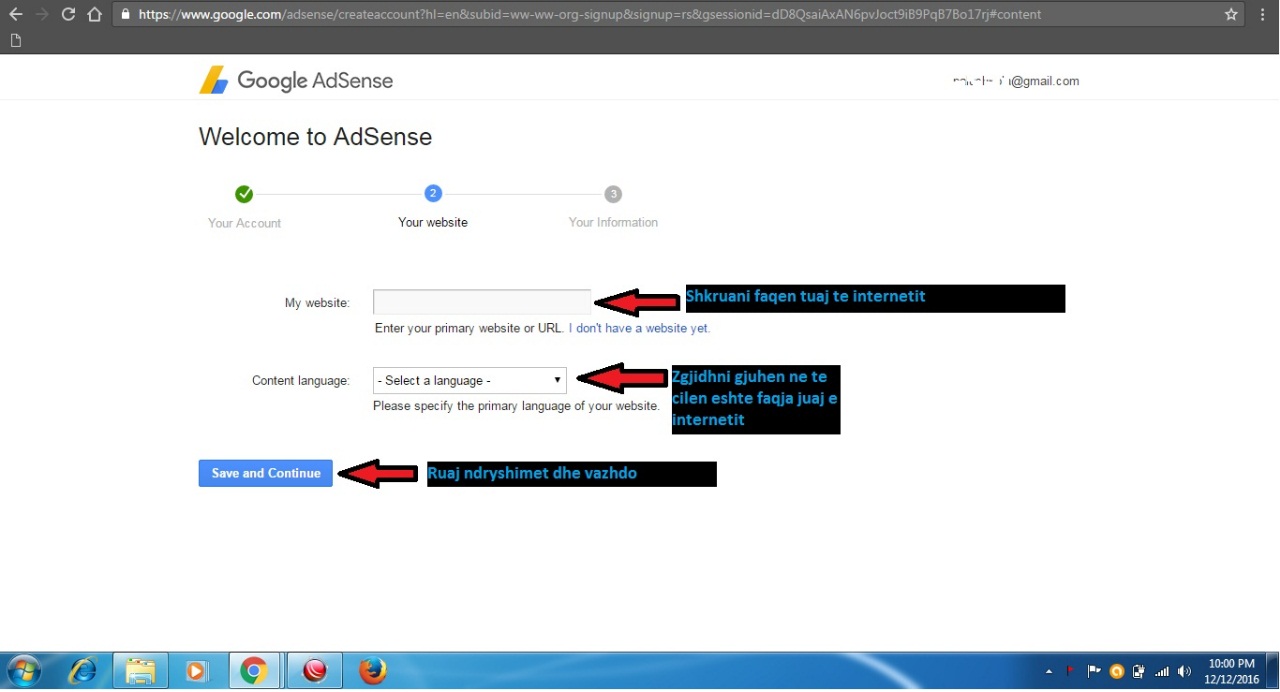Screen dimensions: 1280x692
Task: Click the green Your Account step checkmark
Action: click(x=244, y=194)
